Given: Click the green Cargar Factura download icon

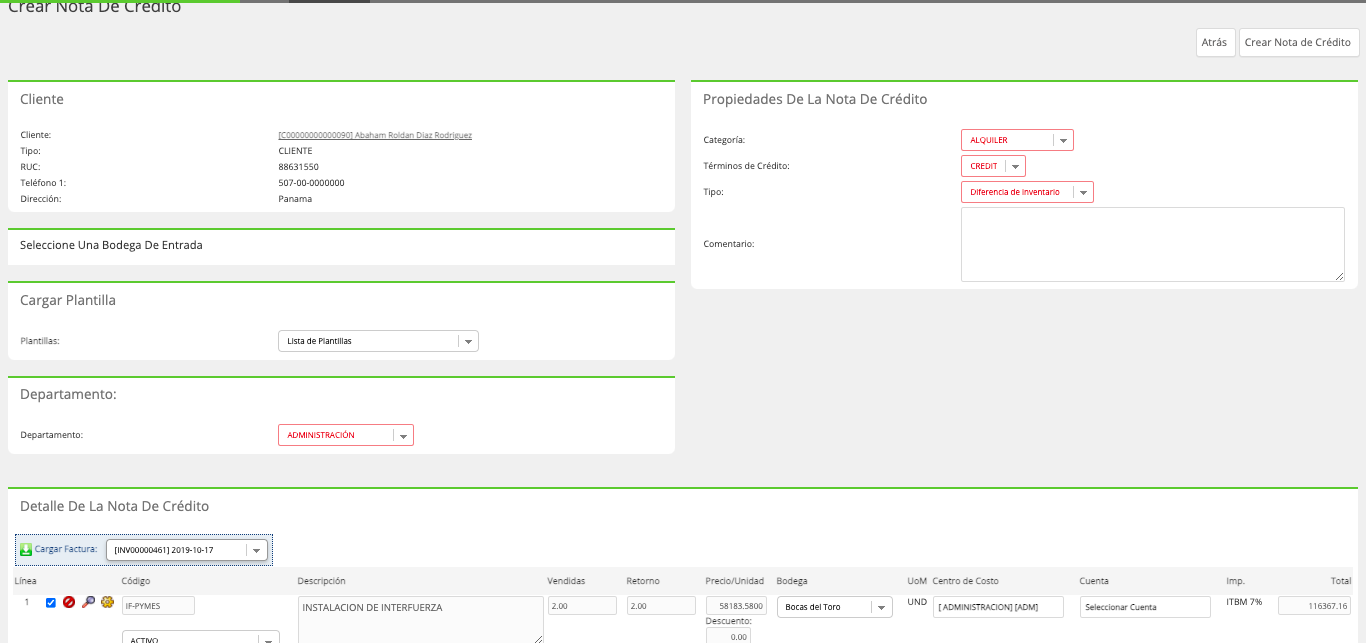Looking at the screenshot, I should pos(26,550).
